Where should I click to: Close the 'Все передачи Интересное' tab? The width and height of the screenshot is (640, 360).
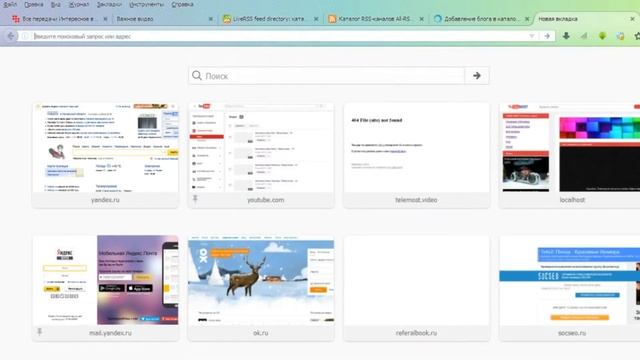coord(105,19)
